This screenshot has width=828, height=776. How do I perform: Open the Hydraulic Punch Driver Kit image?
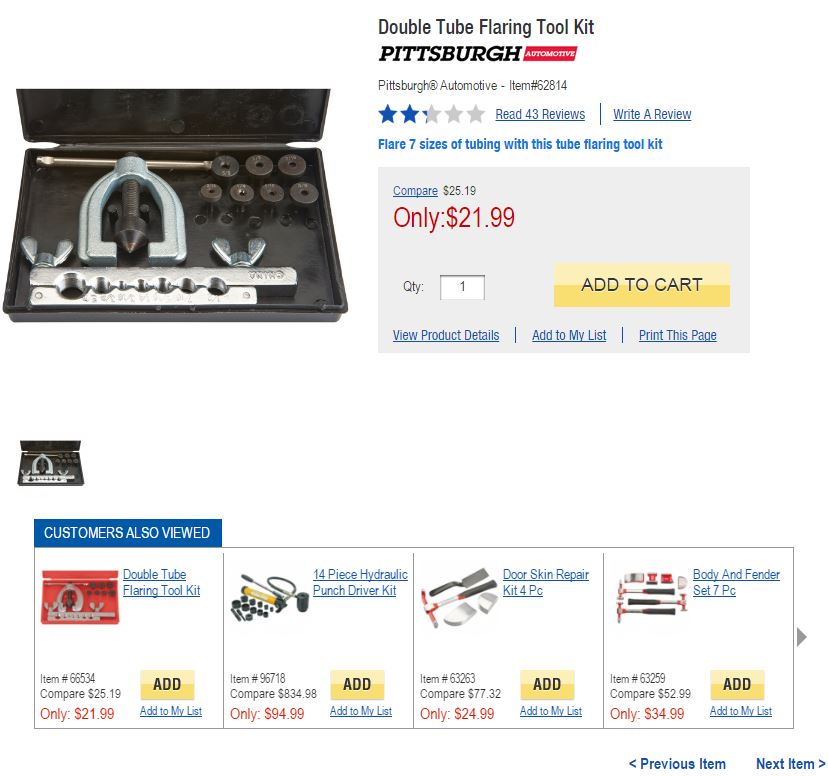pos(268,598)
